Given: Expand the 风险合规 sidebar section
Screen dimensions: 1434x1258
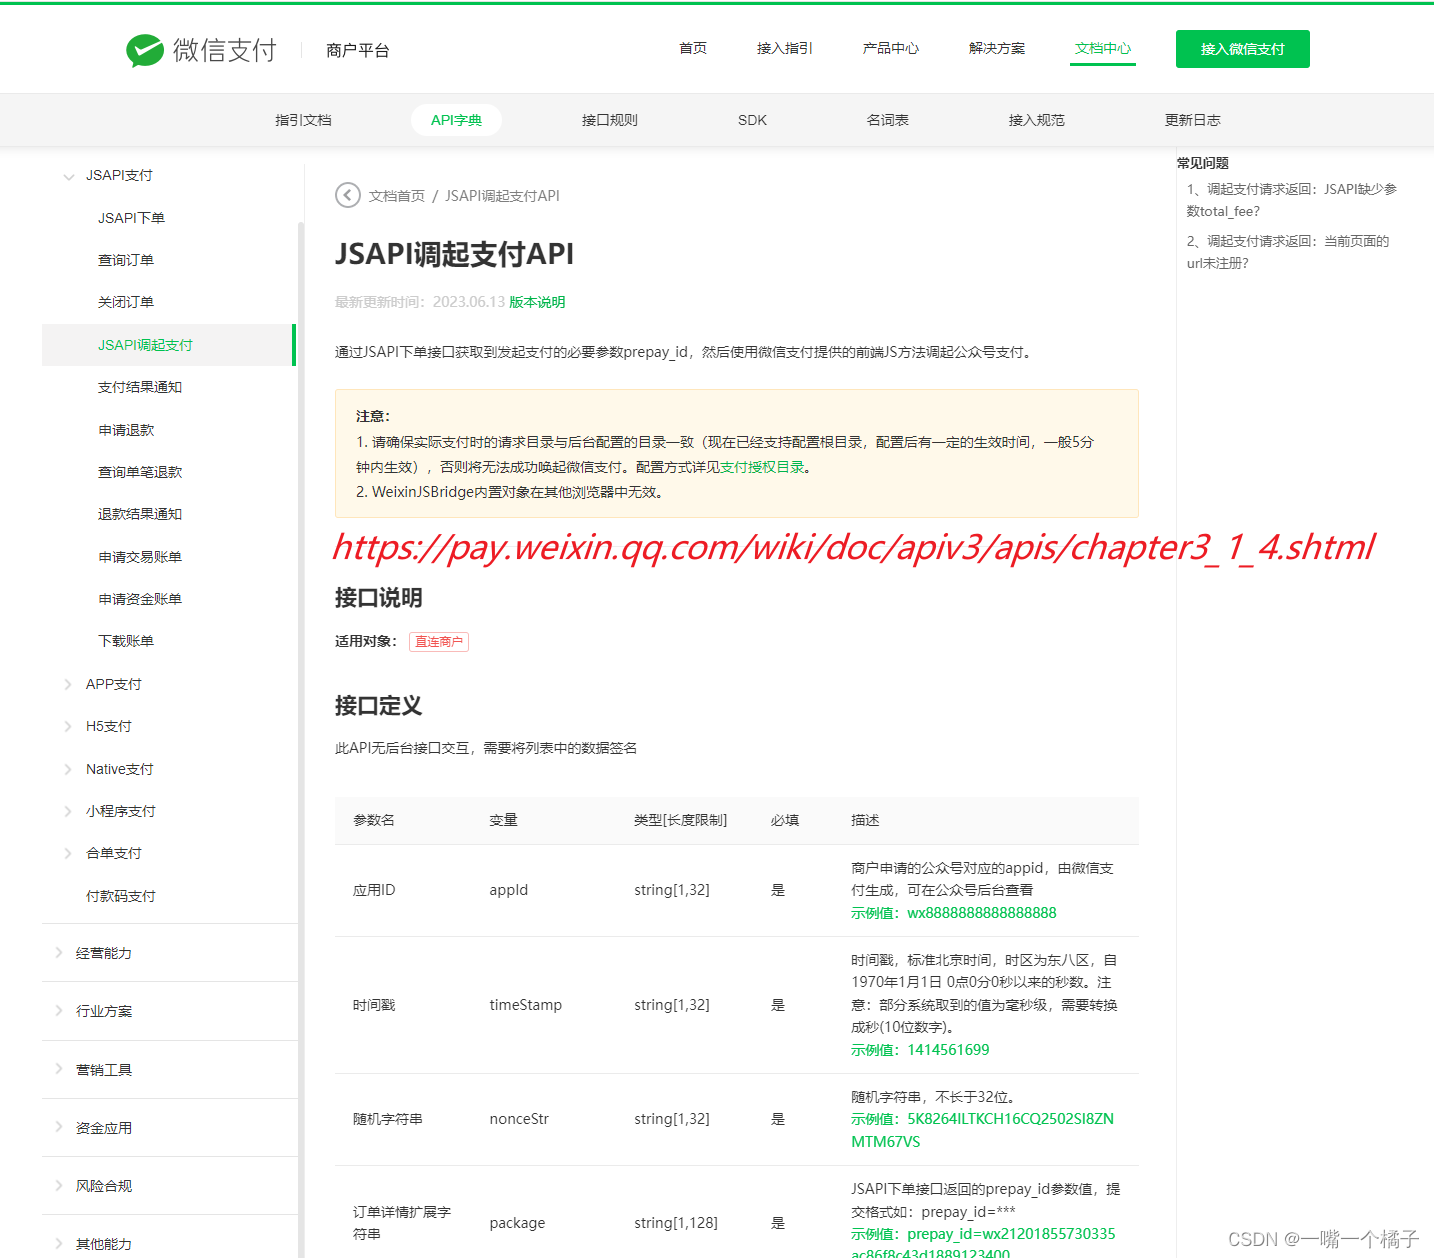Looking at the screenshot, I should pos(58,1185).
